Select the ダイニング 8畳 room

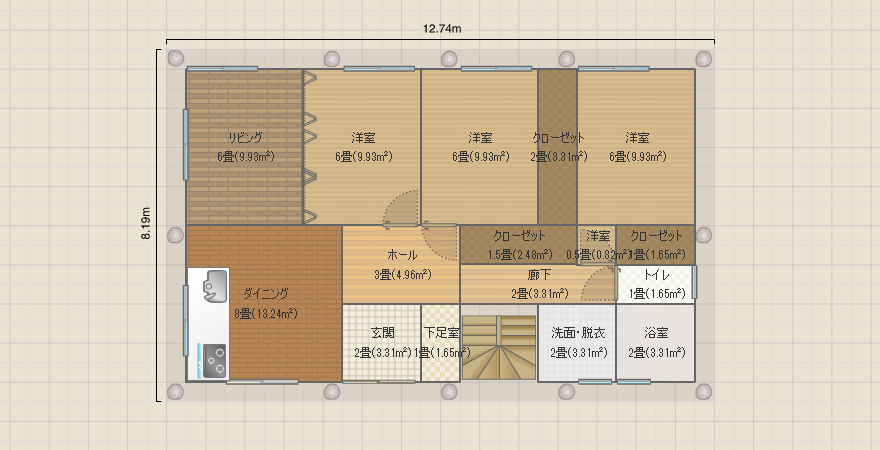pyautogui.click(x=265, y=304)
